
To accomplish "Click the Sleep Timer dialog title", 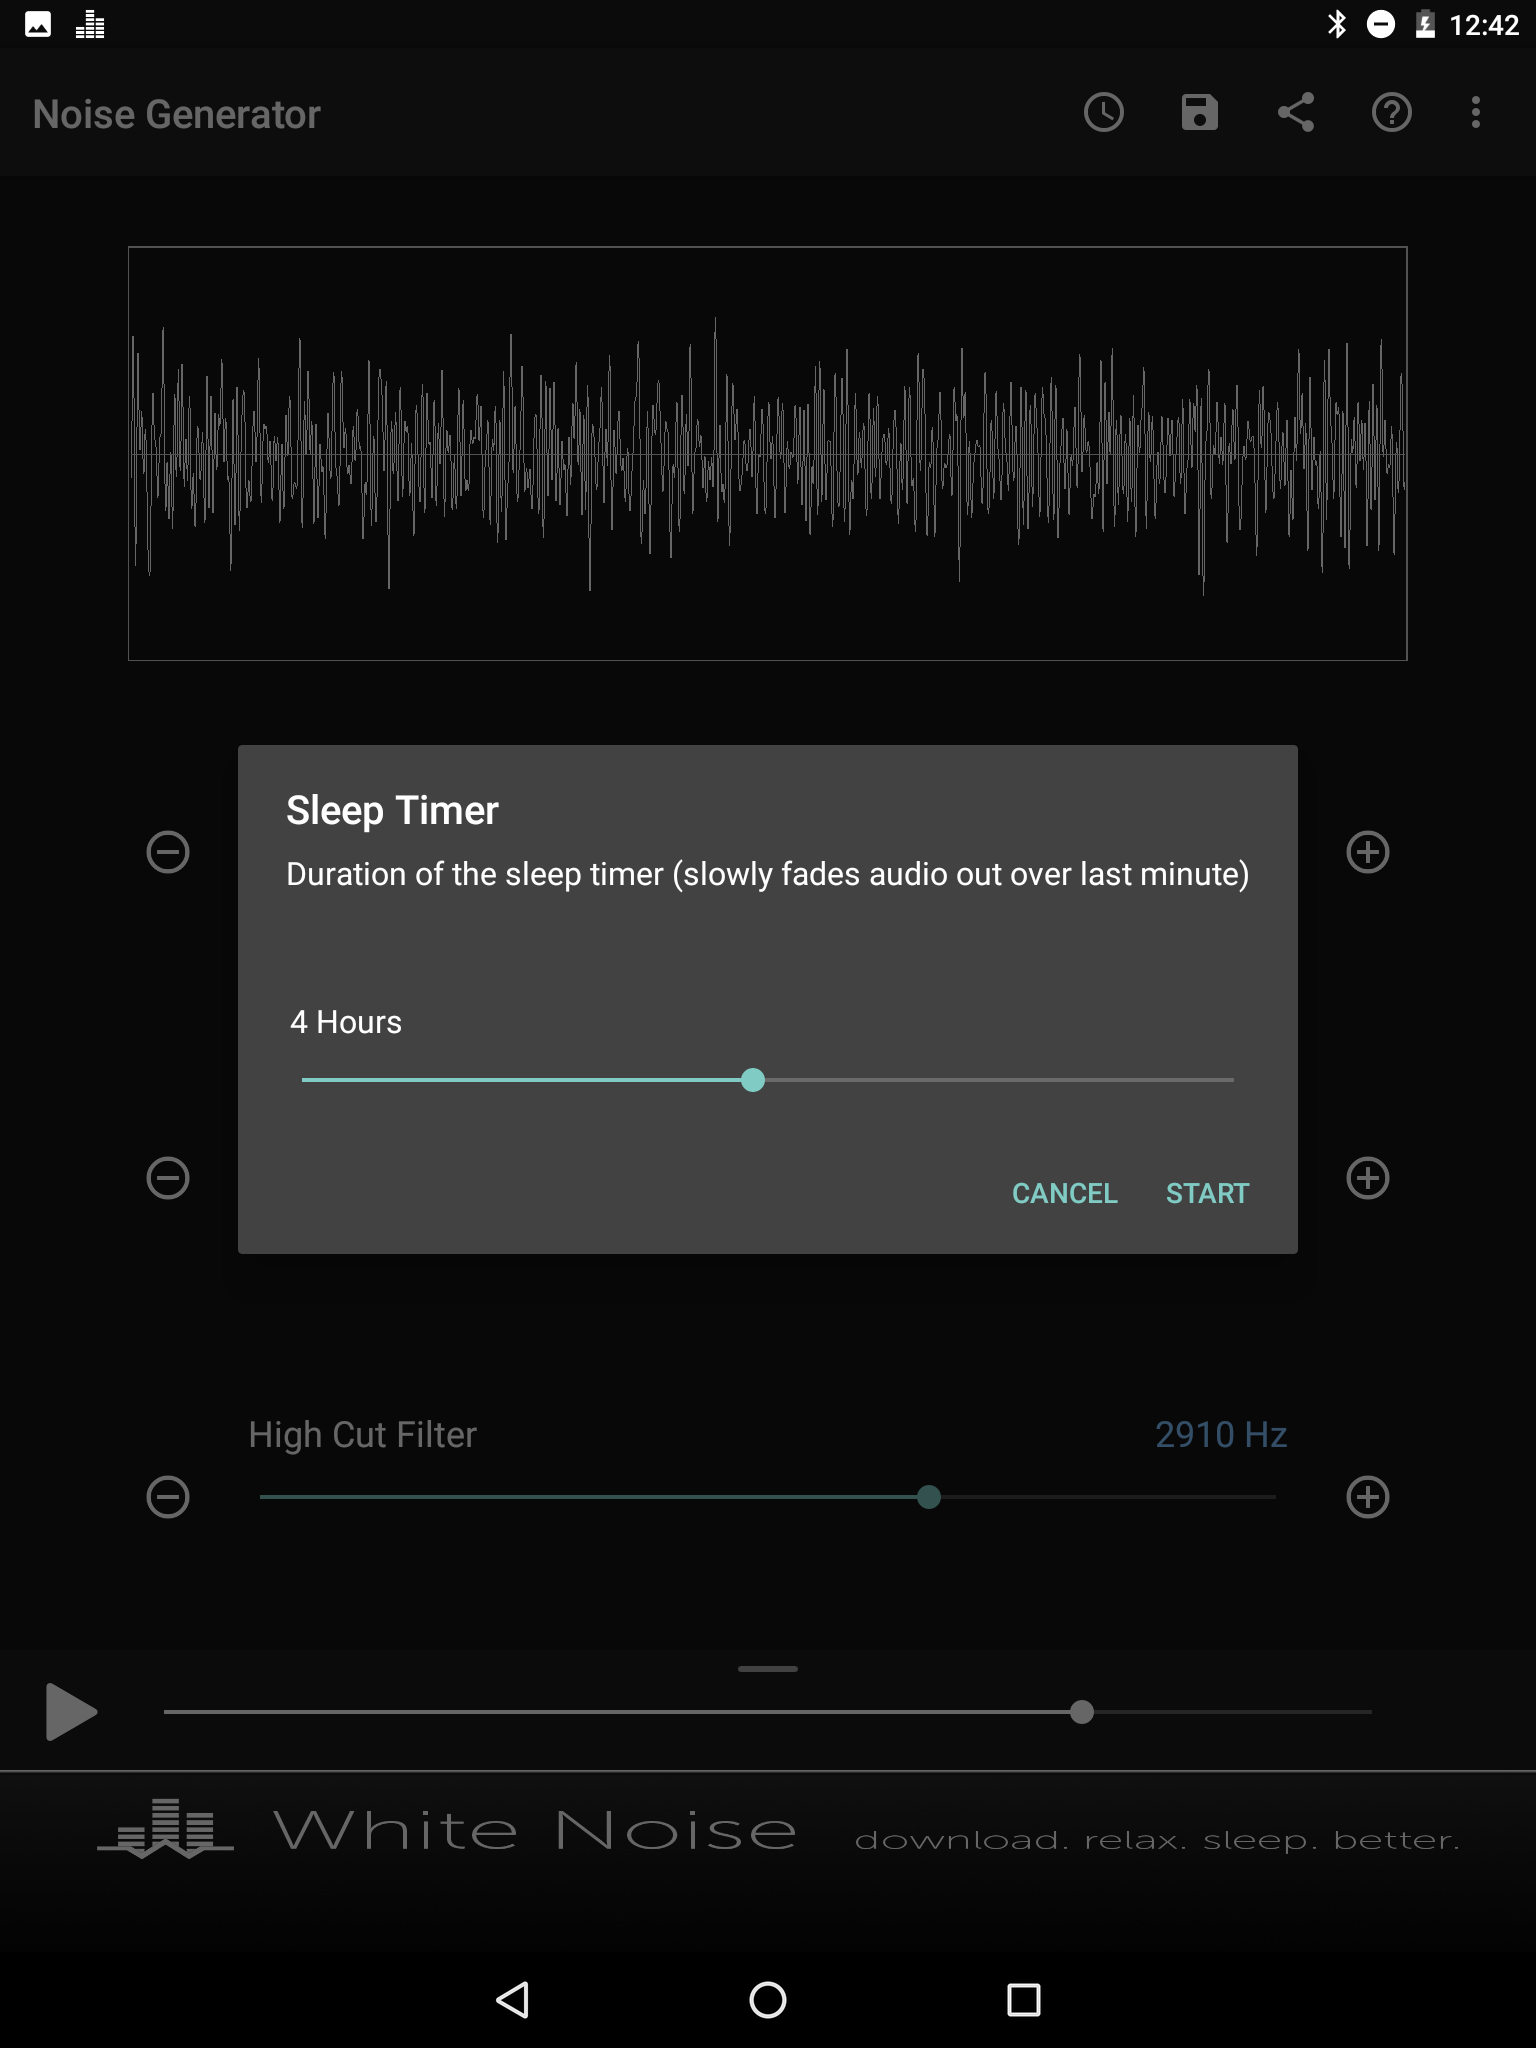I will click(392, 810).
